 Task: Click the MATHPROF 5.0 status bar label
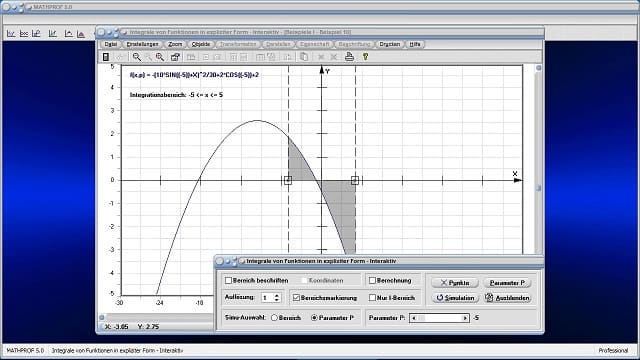point(25,351)
